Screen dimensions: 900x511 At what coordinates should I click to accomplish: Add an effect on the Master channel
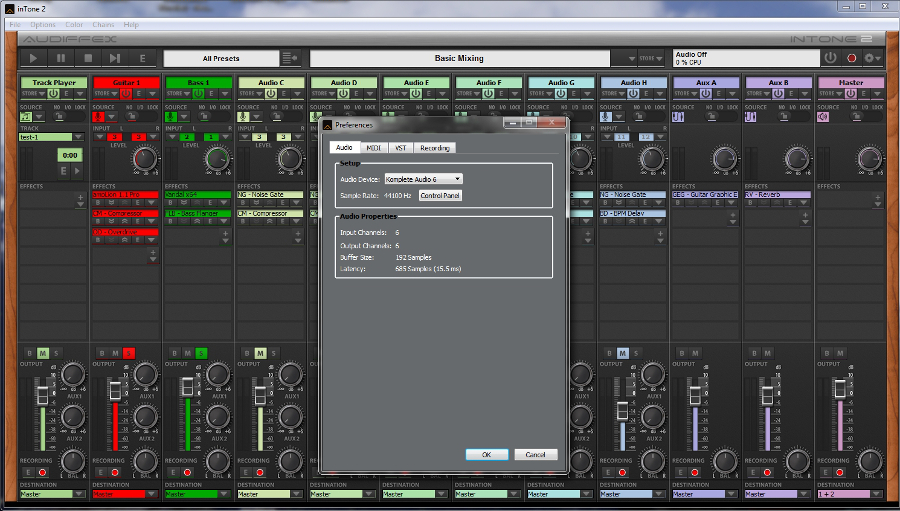click(877, 198)
